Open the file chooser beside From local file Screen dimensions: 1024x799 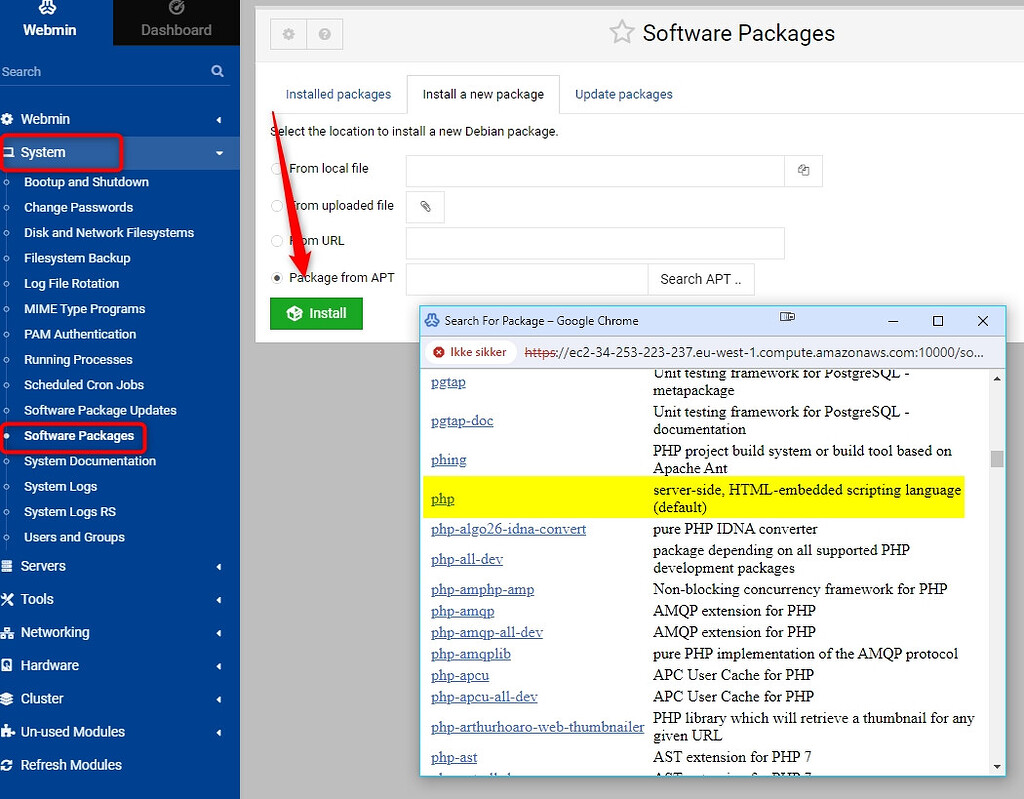click(x=803, y=171)
